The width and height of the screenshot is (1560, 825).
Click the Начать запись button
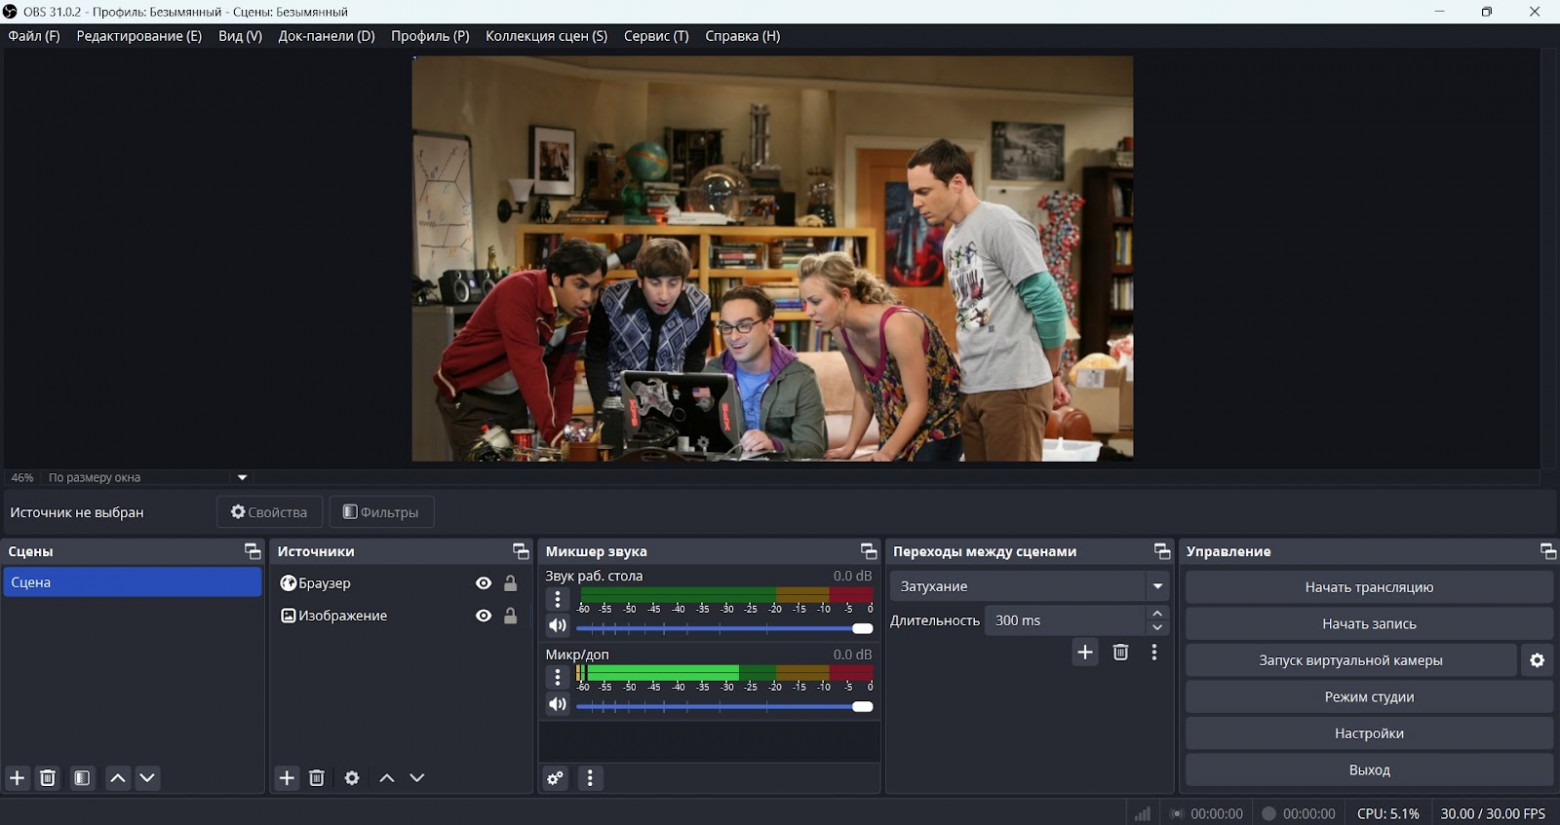[1368, 624]
